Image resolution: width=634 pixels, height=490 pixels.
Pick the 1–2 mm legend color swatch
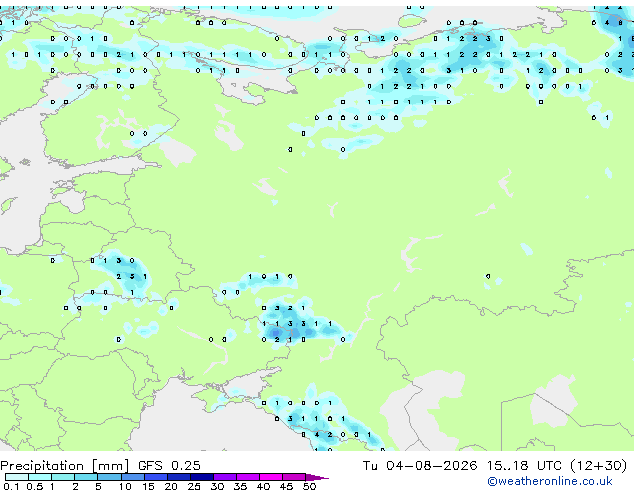63,477
